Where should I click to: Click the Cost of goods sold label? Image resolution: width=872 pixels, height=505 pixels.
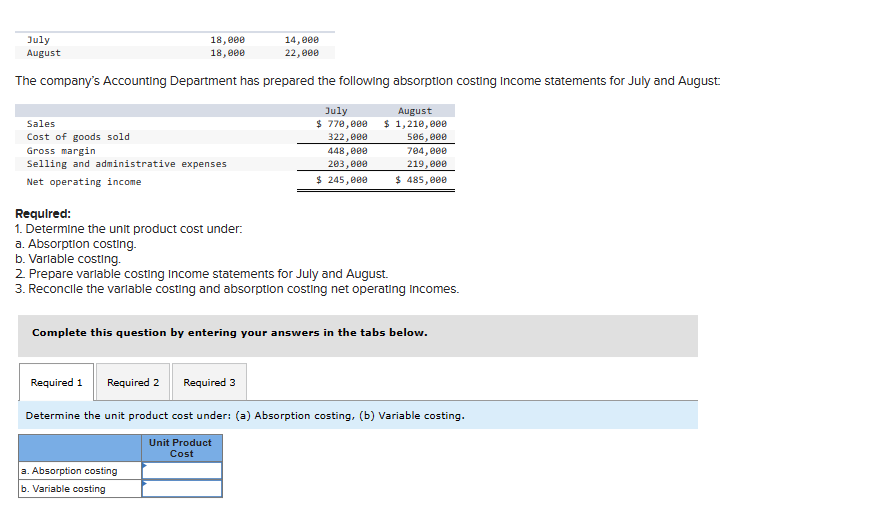pos(78,137)
